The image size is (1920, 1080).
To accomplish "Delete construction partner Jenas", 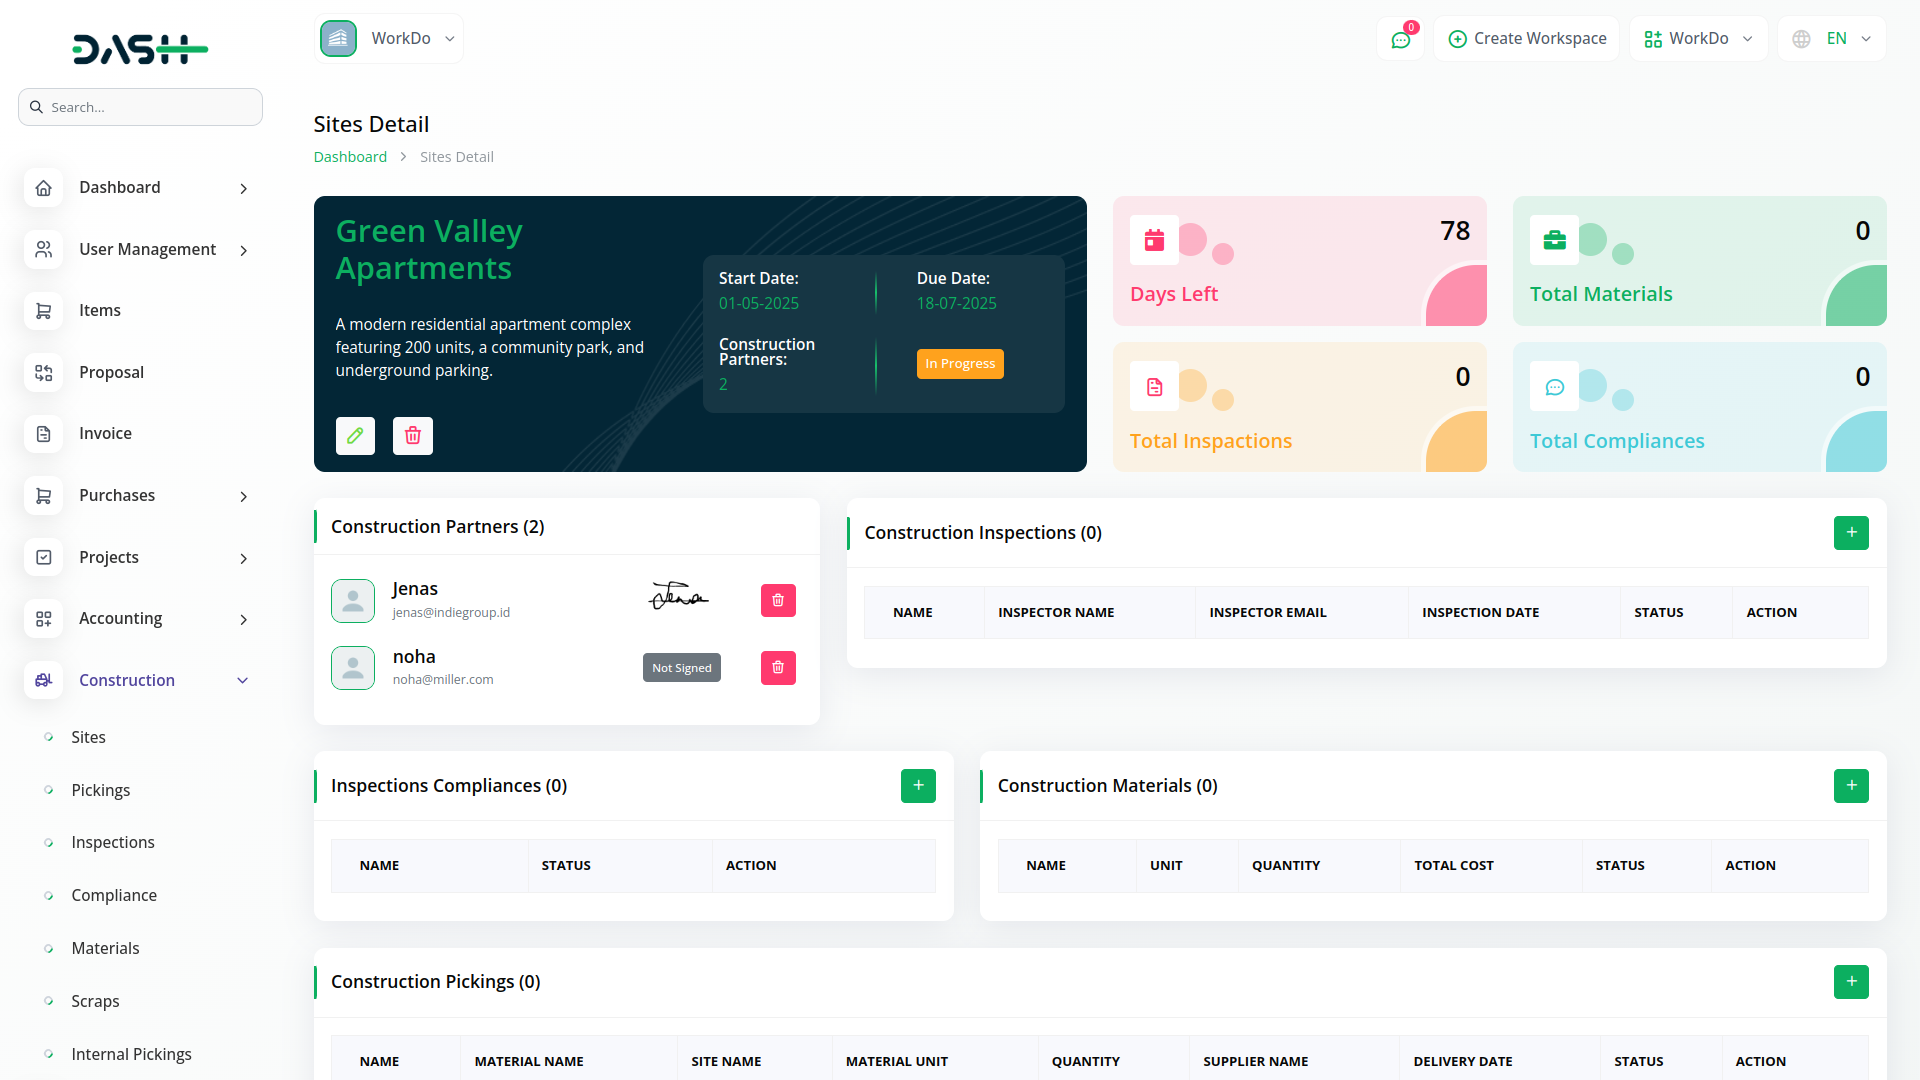I will click(777, 601).
